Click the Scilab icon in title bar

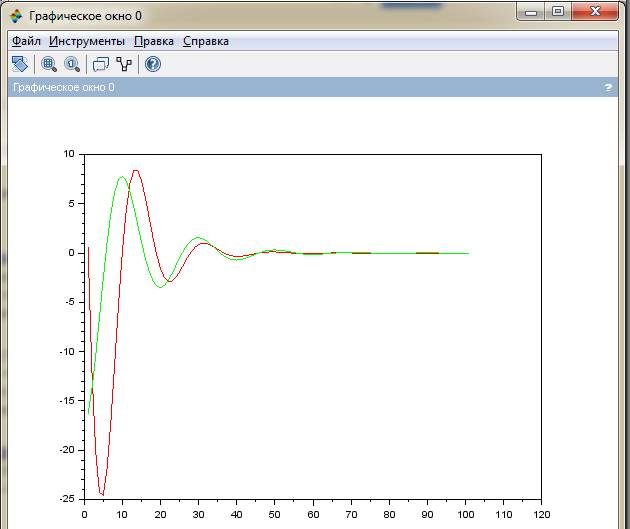[x=16, y=16]
